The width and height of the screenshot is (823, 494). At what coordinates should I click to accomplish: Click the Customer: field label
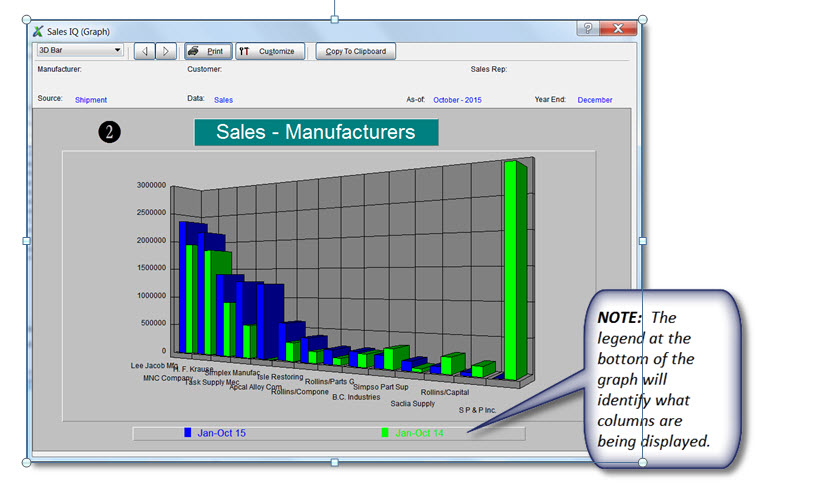click(204, 69)
